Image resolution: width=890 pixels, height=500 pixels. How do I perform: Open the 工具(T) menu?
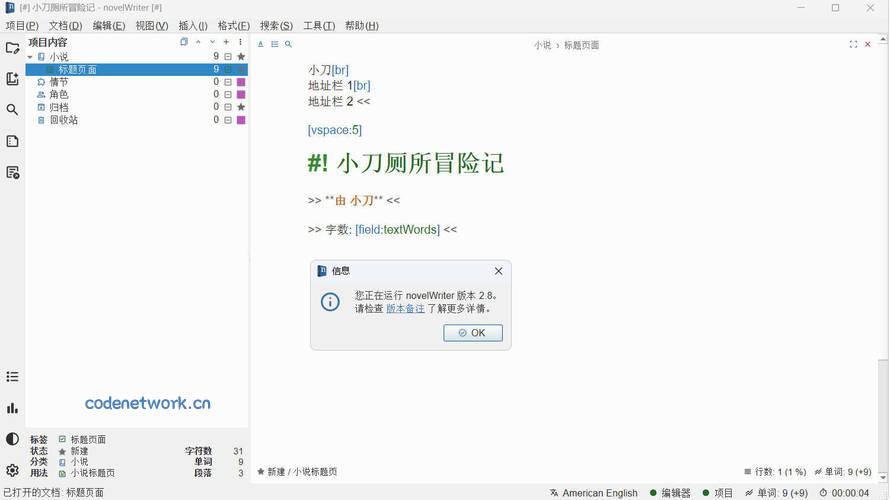pos(319,26)
